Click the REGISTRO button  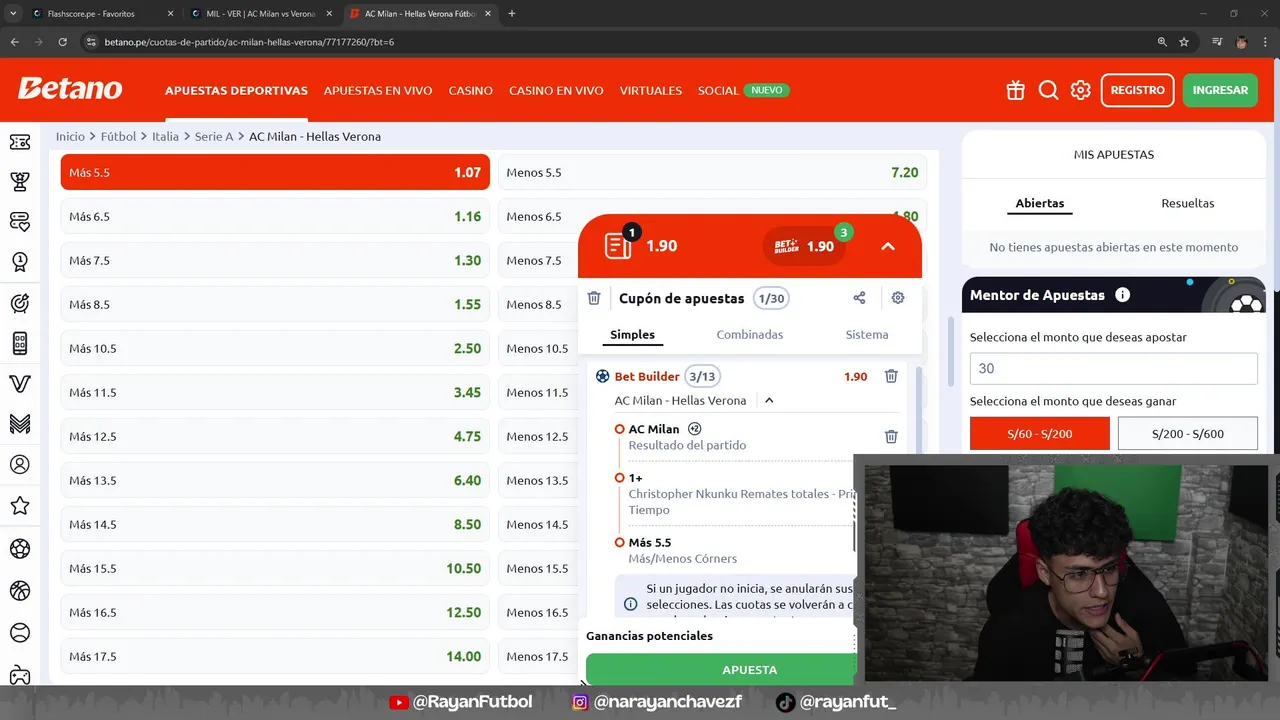pyautogui.click(x=1138, y=90)
